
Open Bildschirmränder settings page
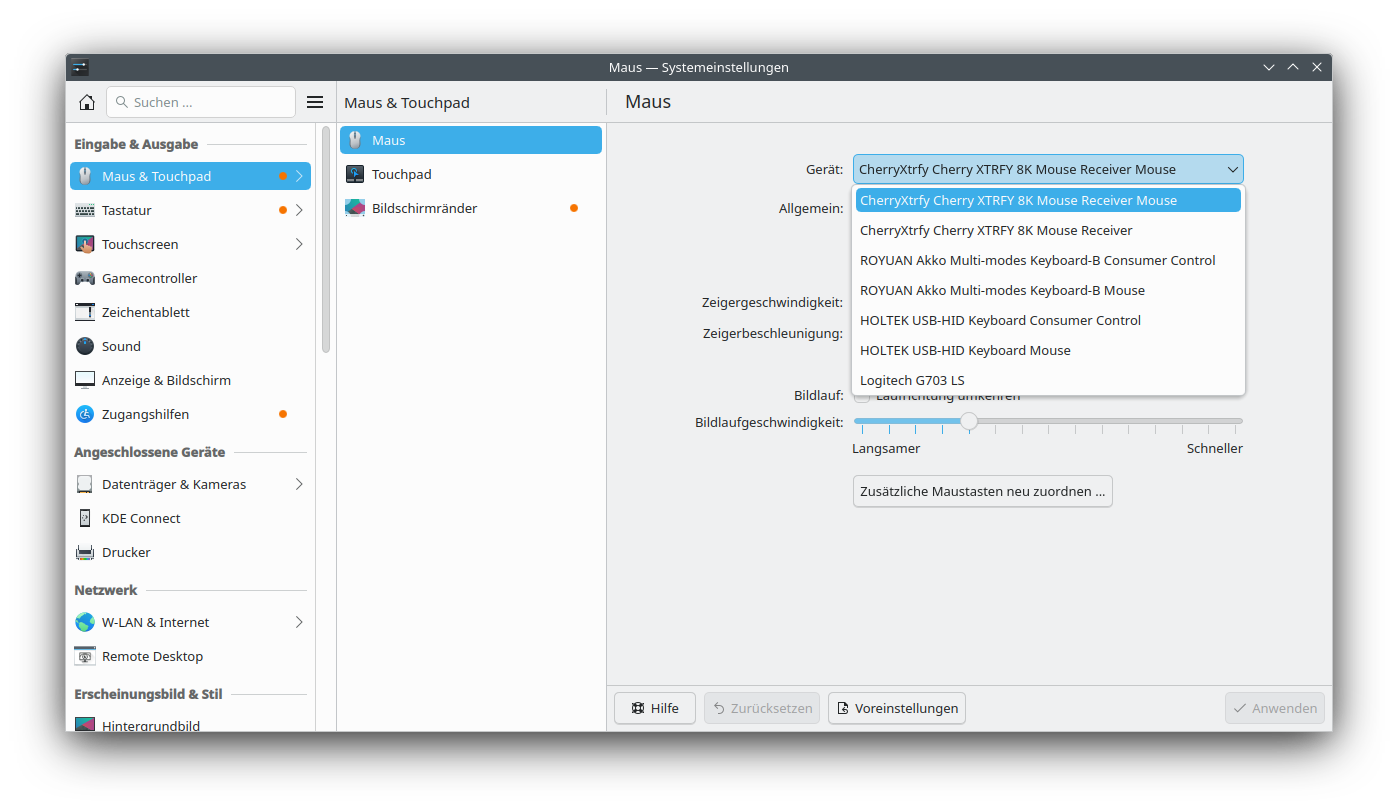(471, 208)
